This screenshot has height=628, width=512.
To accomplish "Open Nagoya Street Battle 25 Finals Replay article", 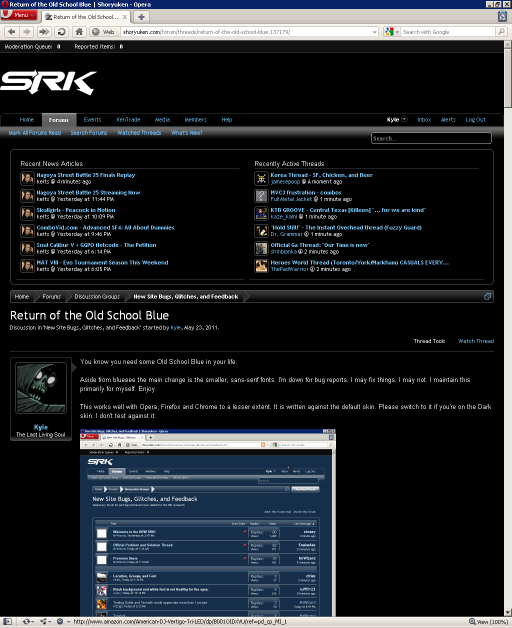I will (x=86, y=175).
